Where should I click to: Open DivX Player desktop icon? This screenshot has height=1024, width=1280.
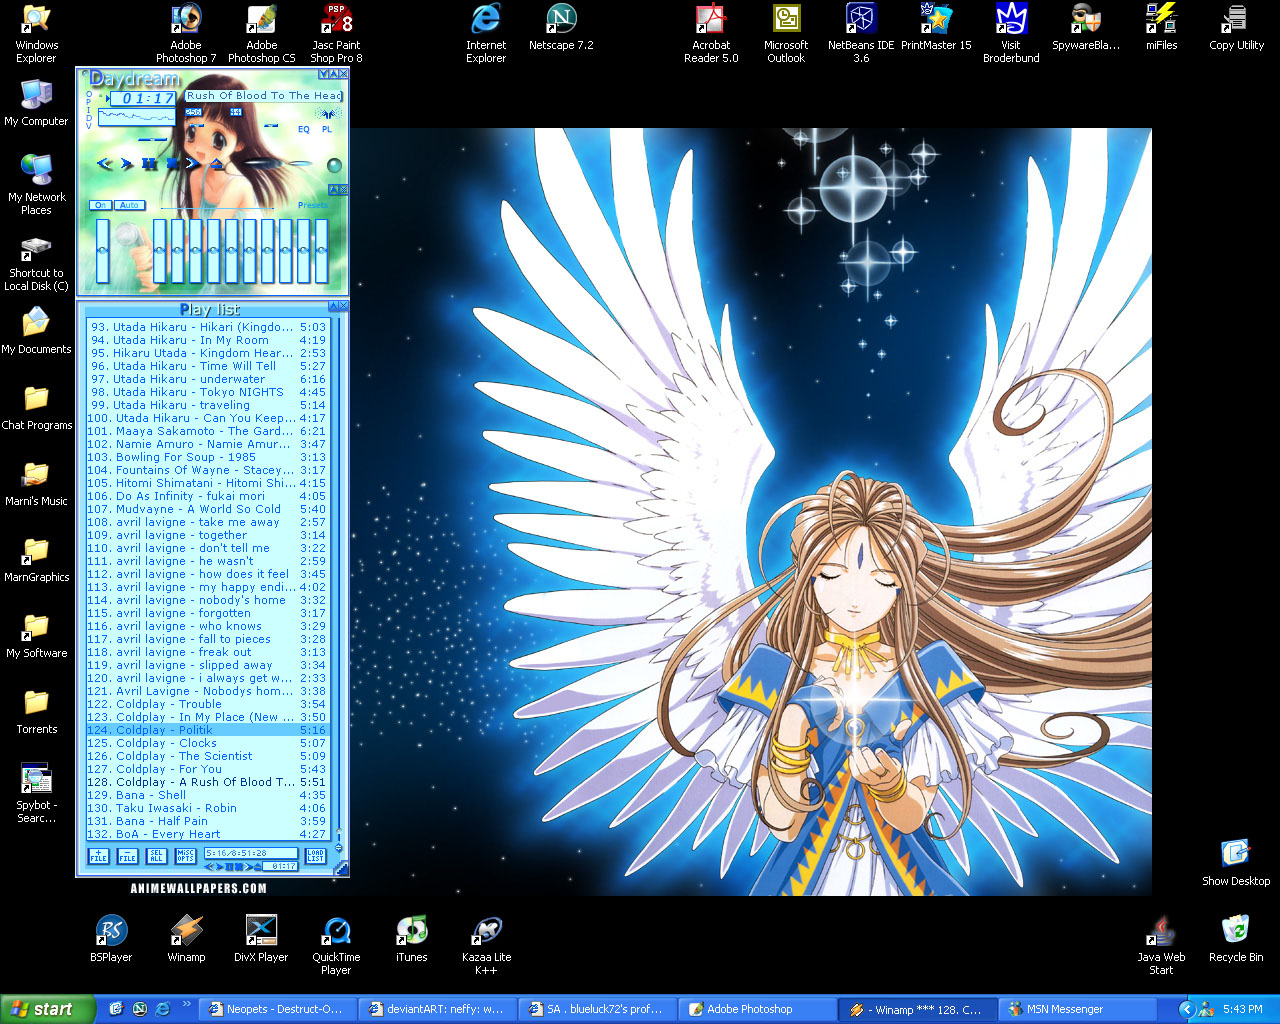(261, 939)
